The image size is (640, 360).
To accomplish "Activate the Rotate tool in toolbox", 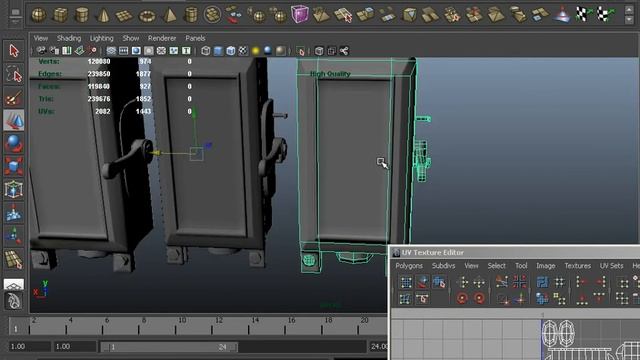I will tap(14, 143).
